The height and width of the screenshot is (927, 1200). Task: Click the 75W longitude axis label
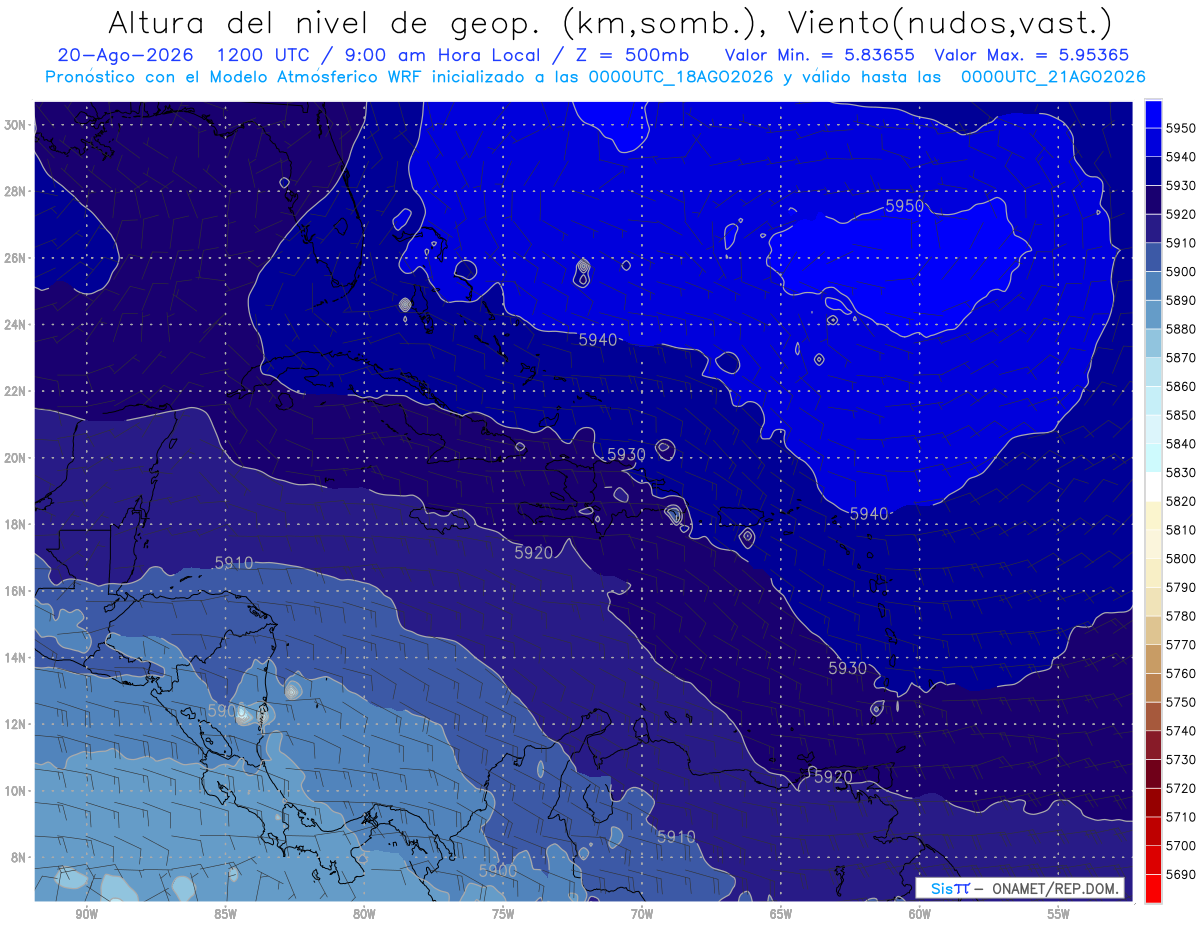pos(503,915)
